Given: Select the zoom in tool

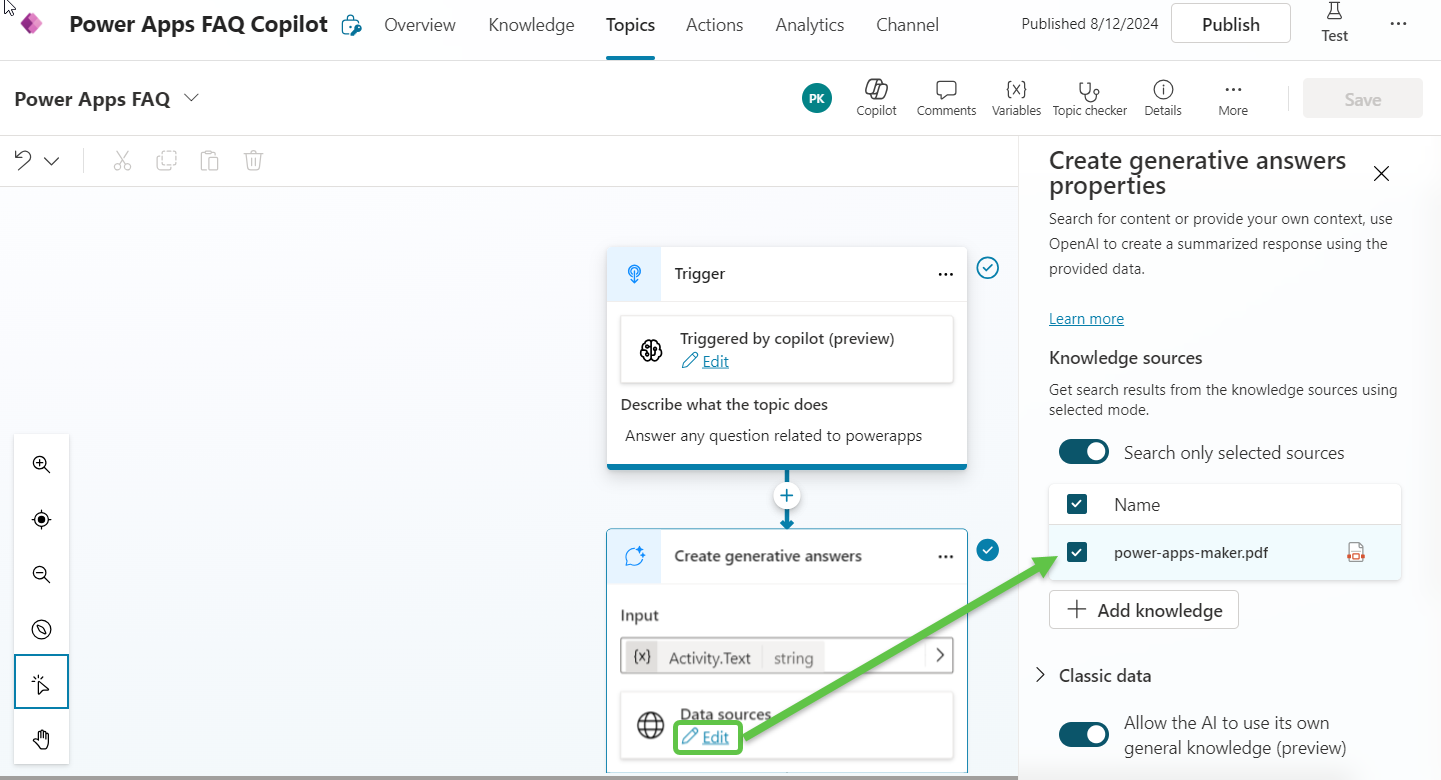Looking at the screenshot, I should pos(41,464).
